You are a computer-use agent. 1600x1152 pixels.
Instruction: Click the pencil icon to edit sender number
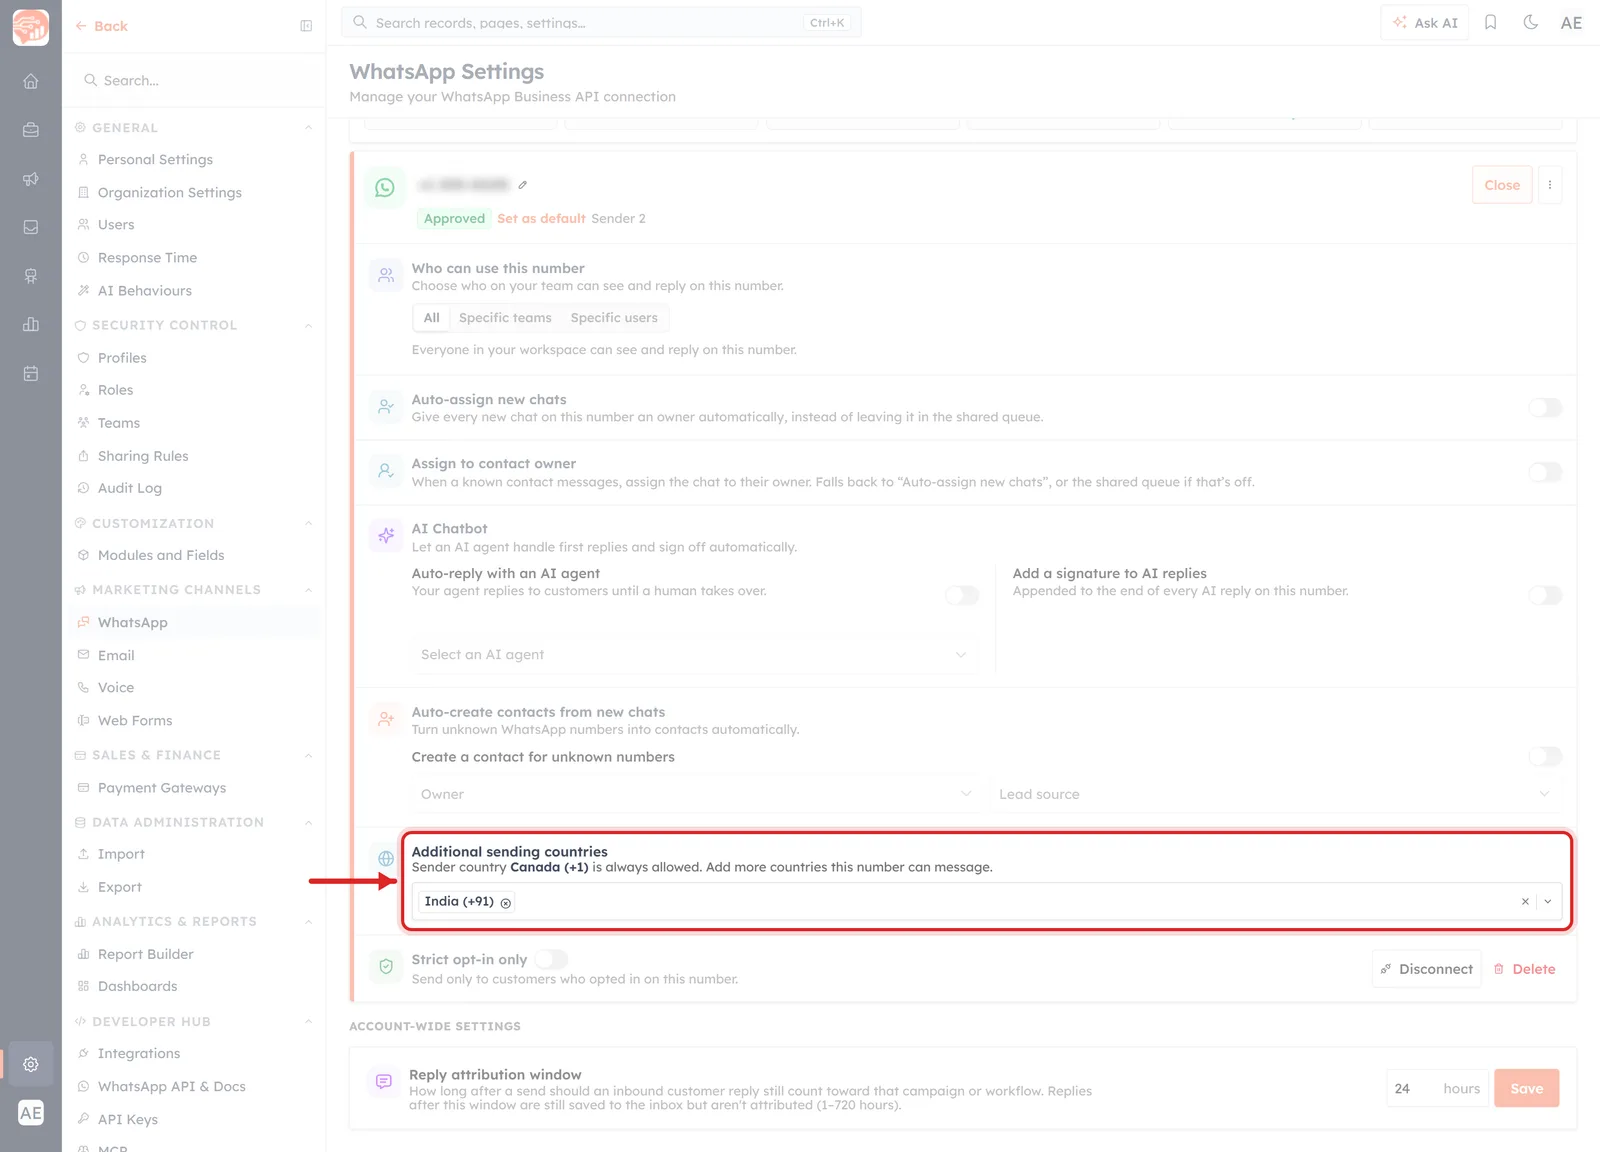pyautogui.click(x=523, y=185)
